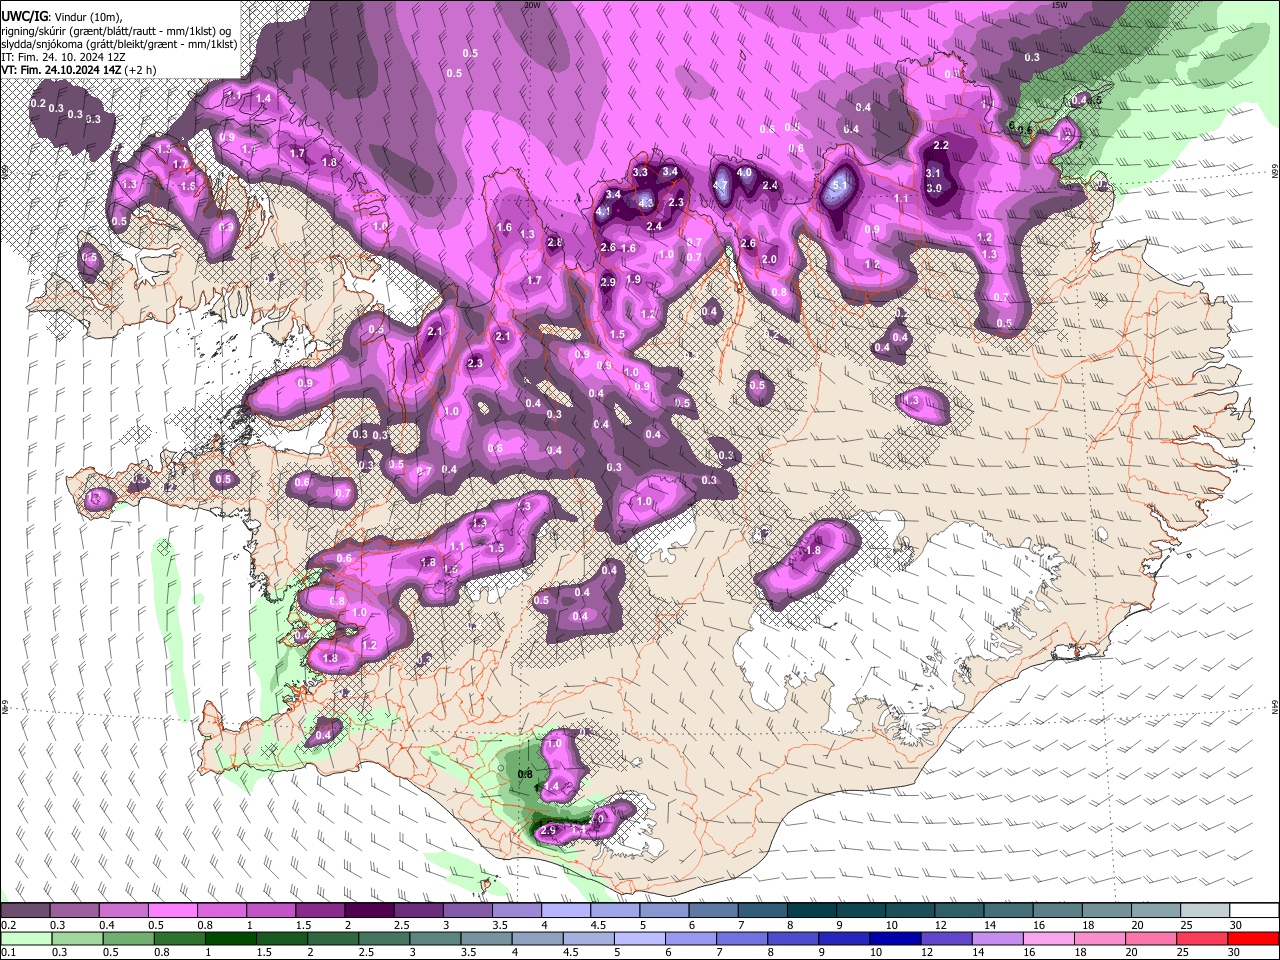This screenshot has width=1280, height=960.
Task: Click the map value '3.1'
Action: click(934, 174)
